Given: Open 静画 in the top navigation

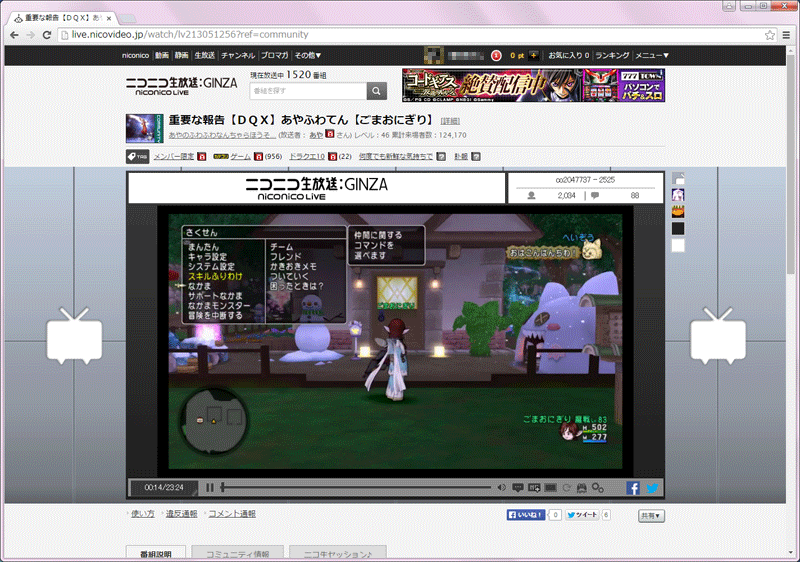Looking at the screenshot, I should (182, 55).
